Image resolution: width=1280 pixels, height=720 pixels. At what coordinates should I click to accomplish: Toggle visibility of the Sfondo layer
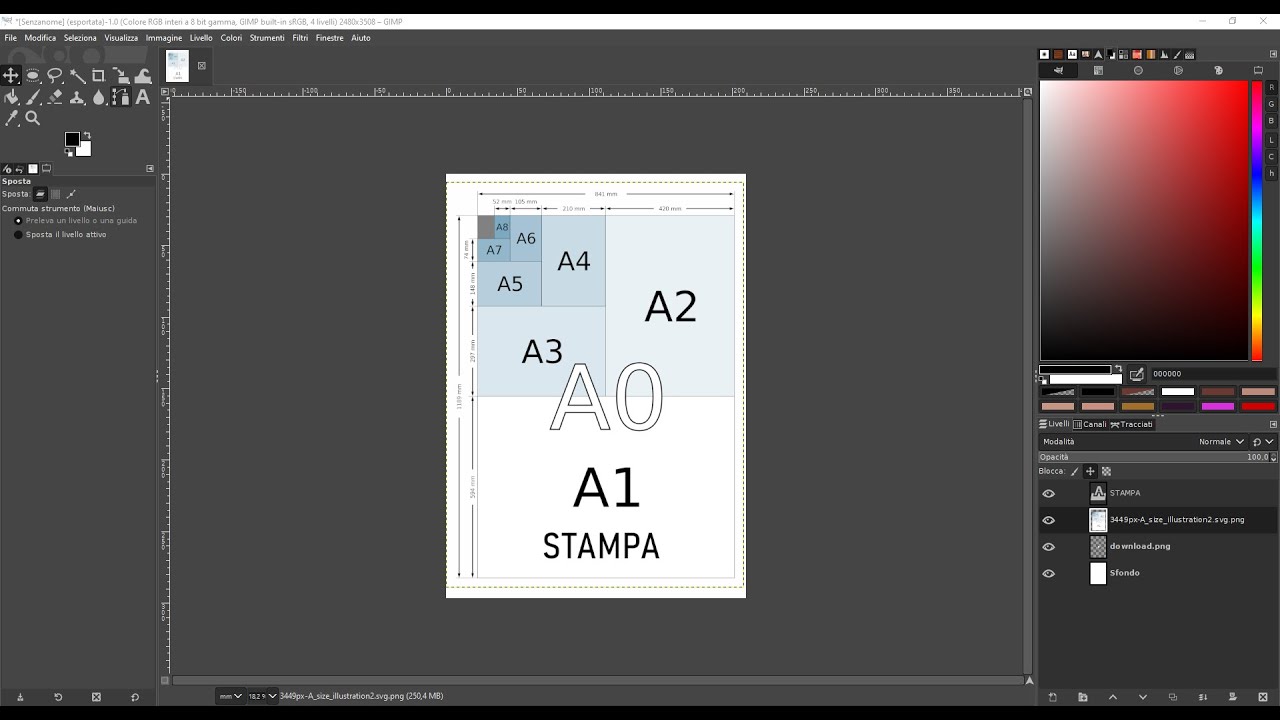point(1048,573)
